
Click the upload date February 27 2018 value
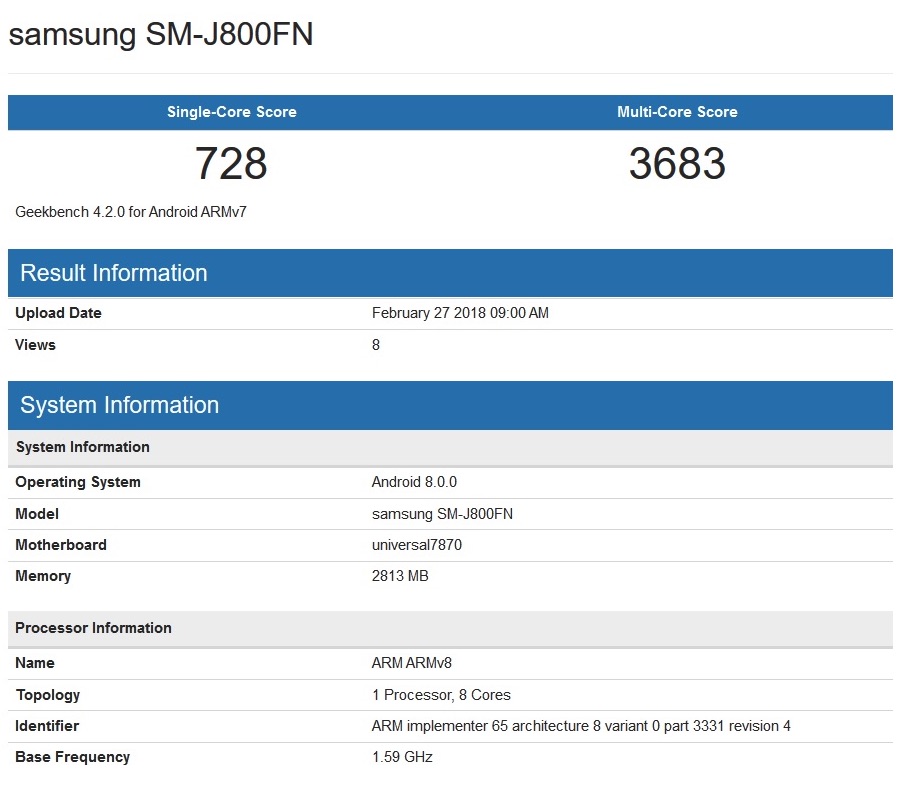(460, 313)
